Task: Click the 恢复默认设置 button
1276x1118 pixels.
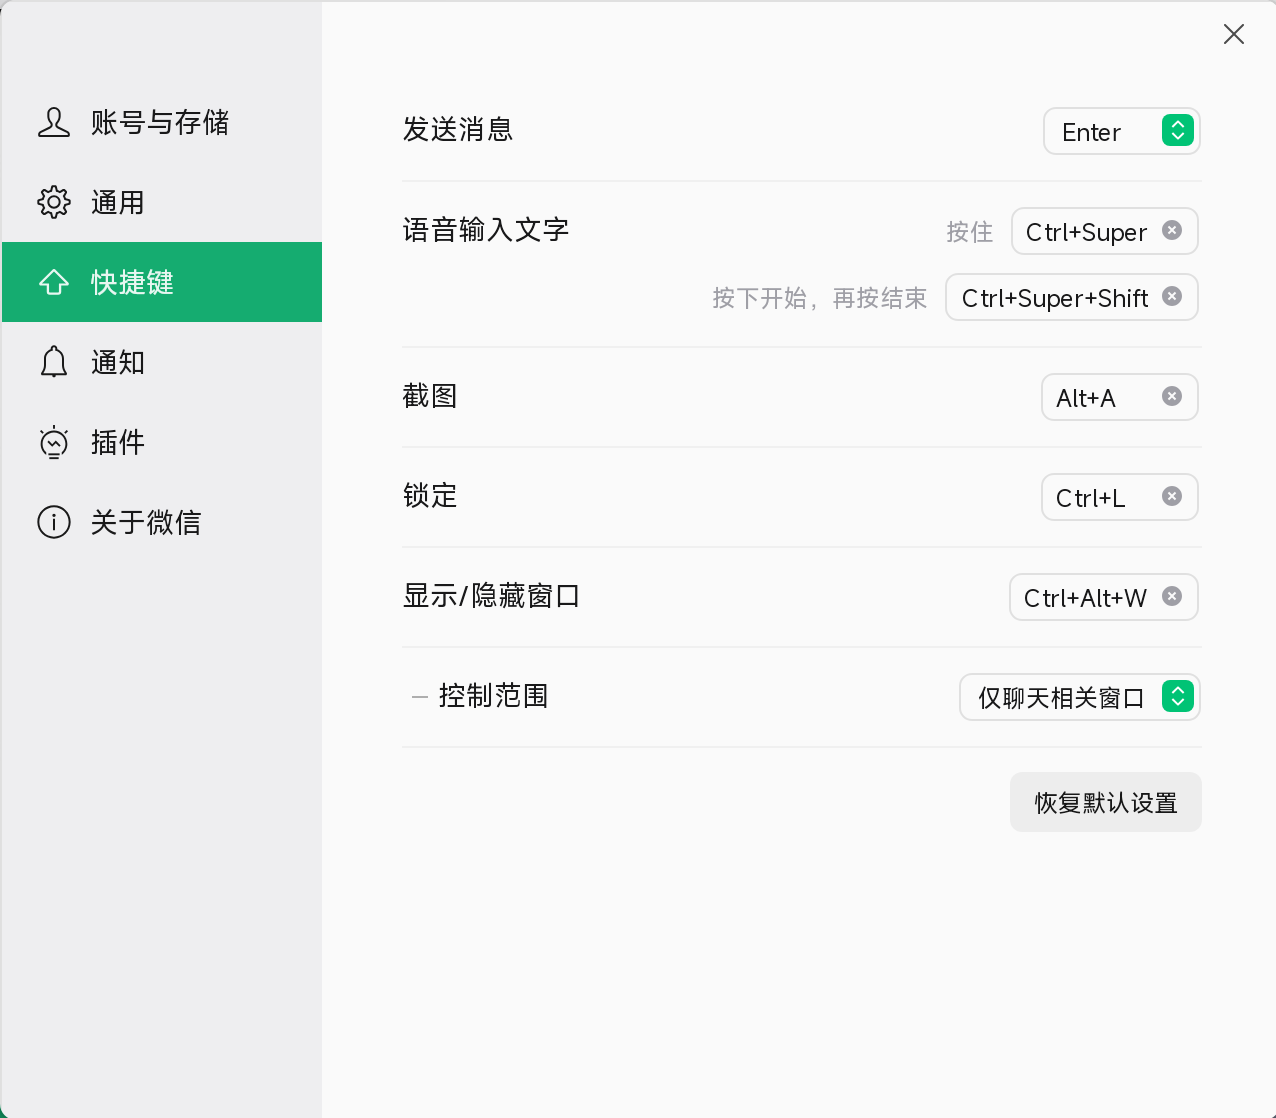Action: point(1106,802)
